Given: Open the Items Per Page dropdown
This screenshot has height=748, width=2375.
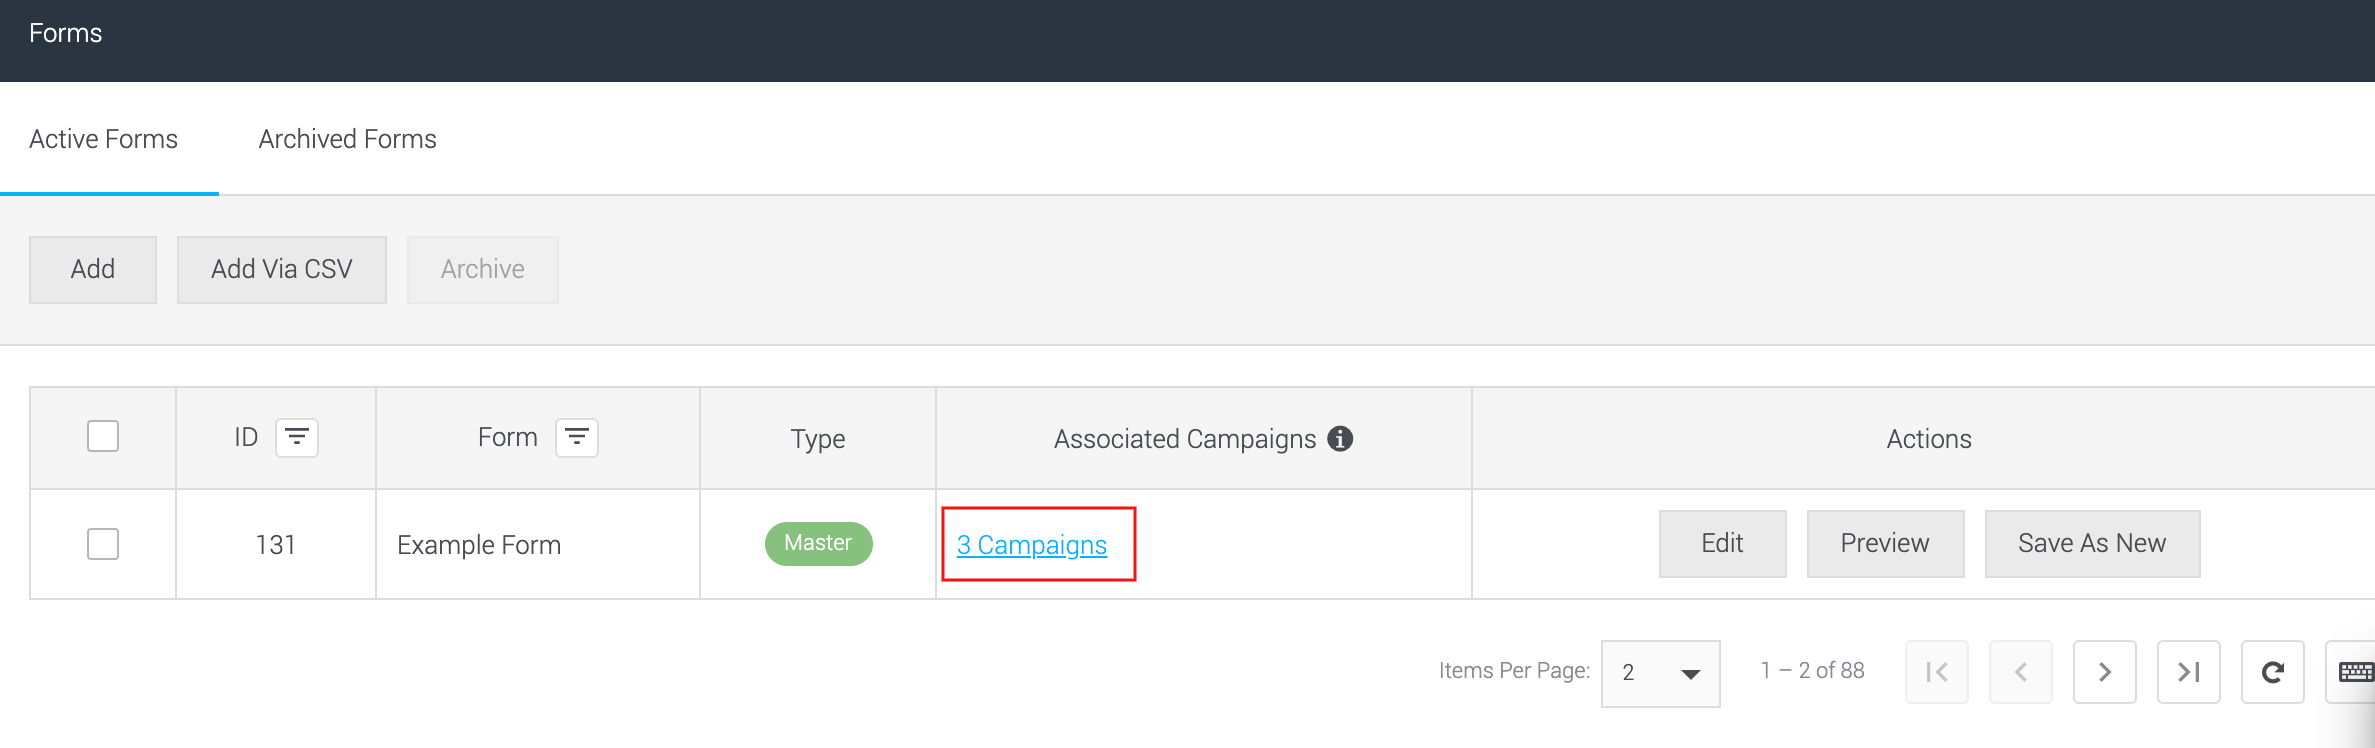Looking at the screenshot, I should [x=1660, y=673].
